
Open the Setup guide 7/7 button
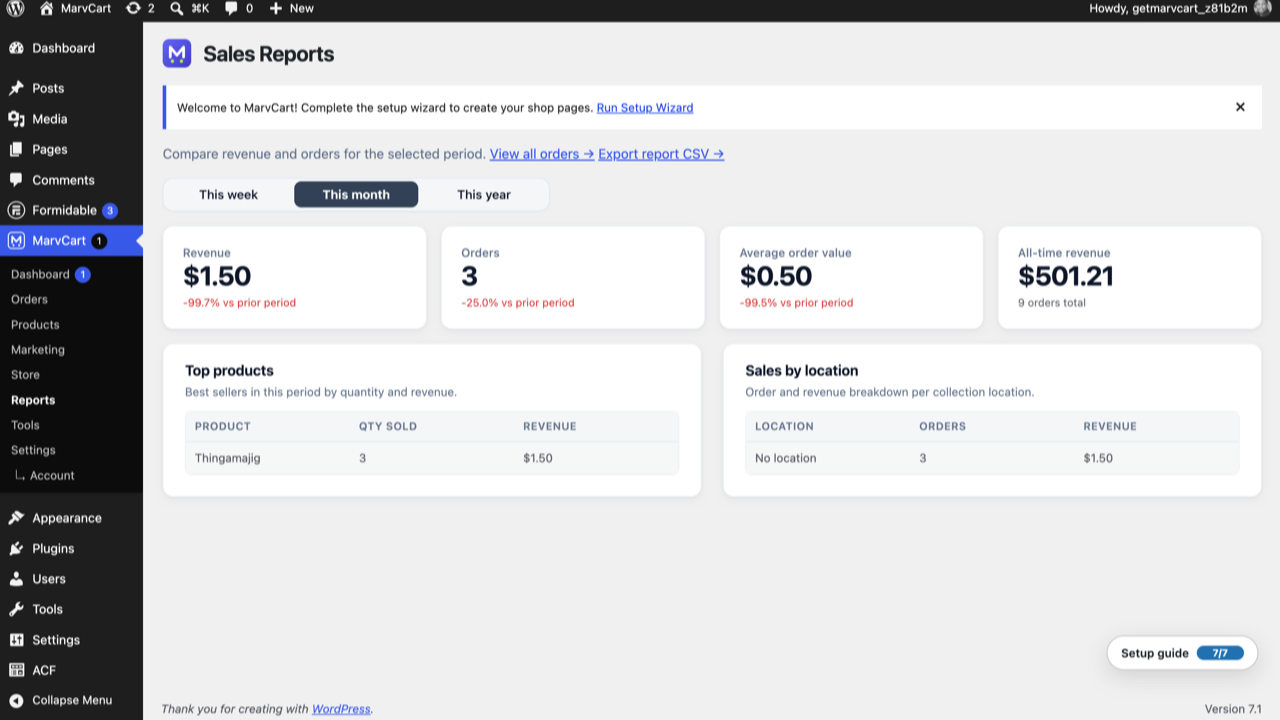[x=1182, y=653]
